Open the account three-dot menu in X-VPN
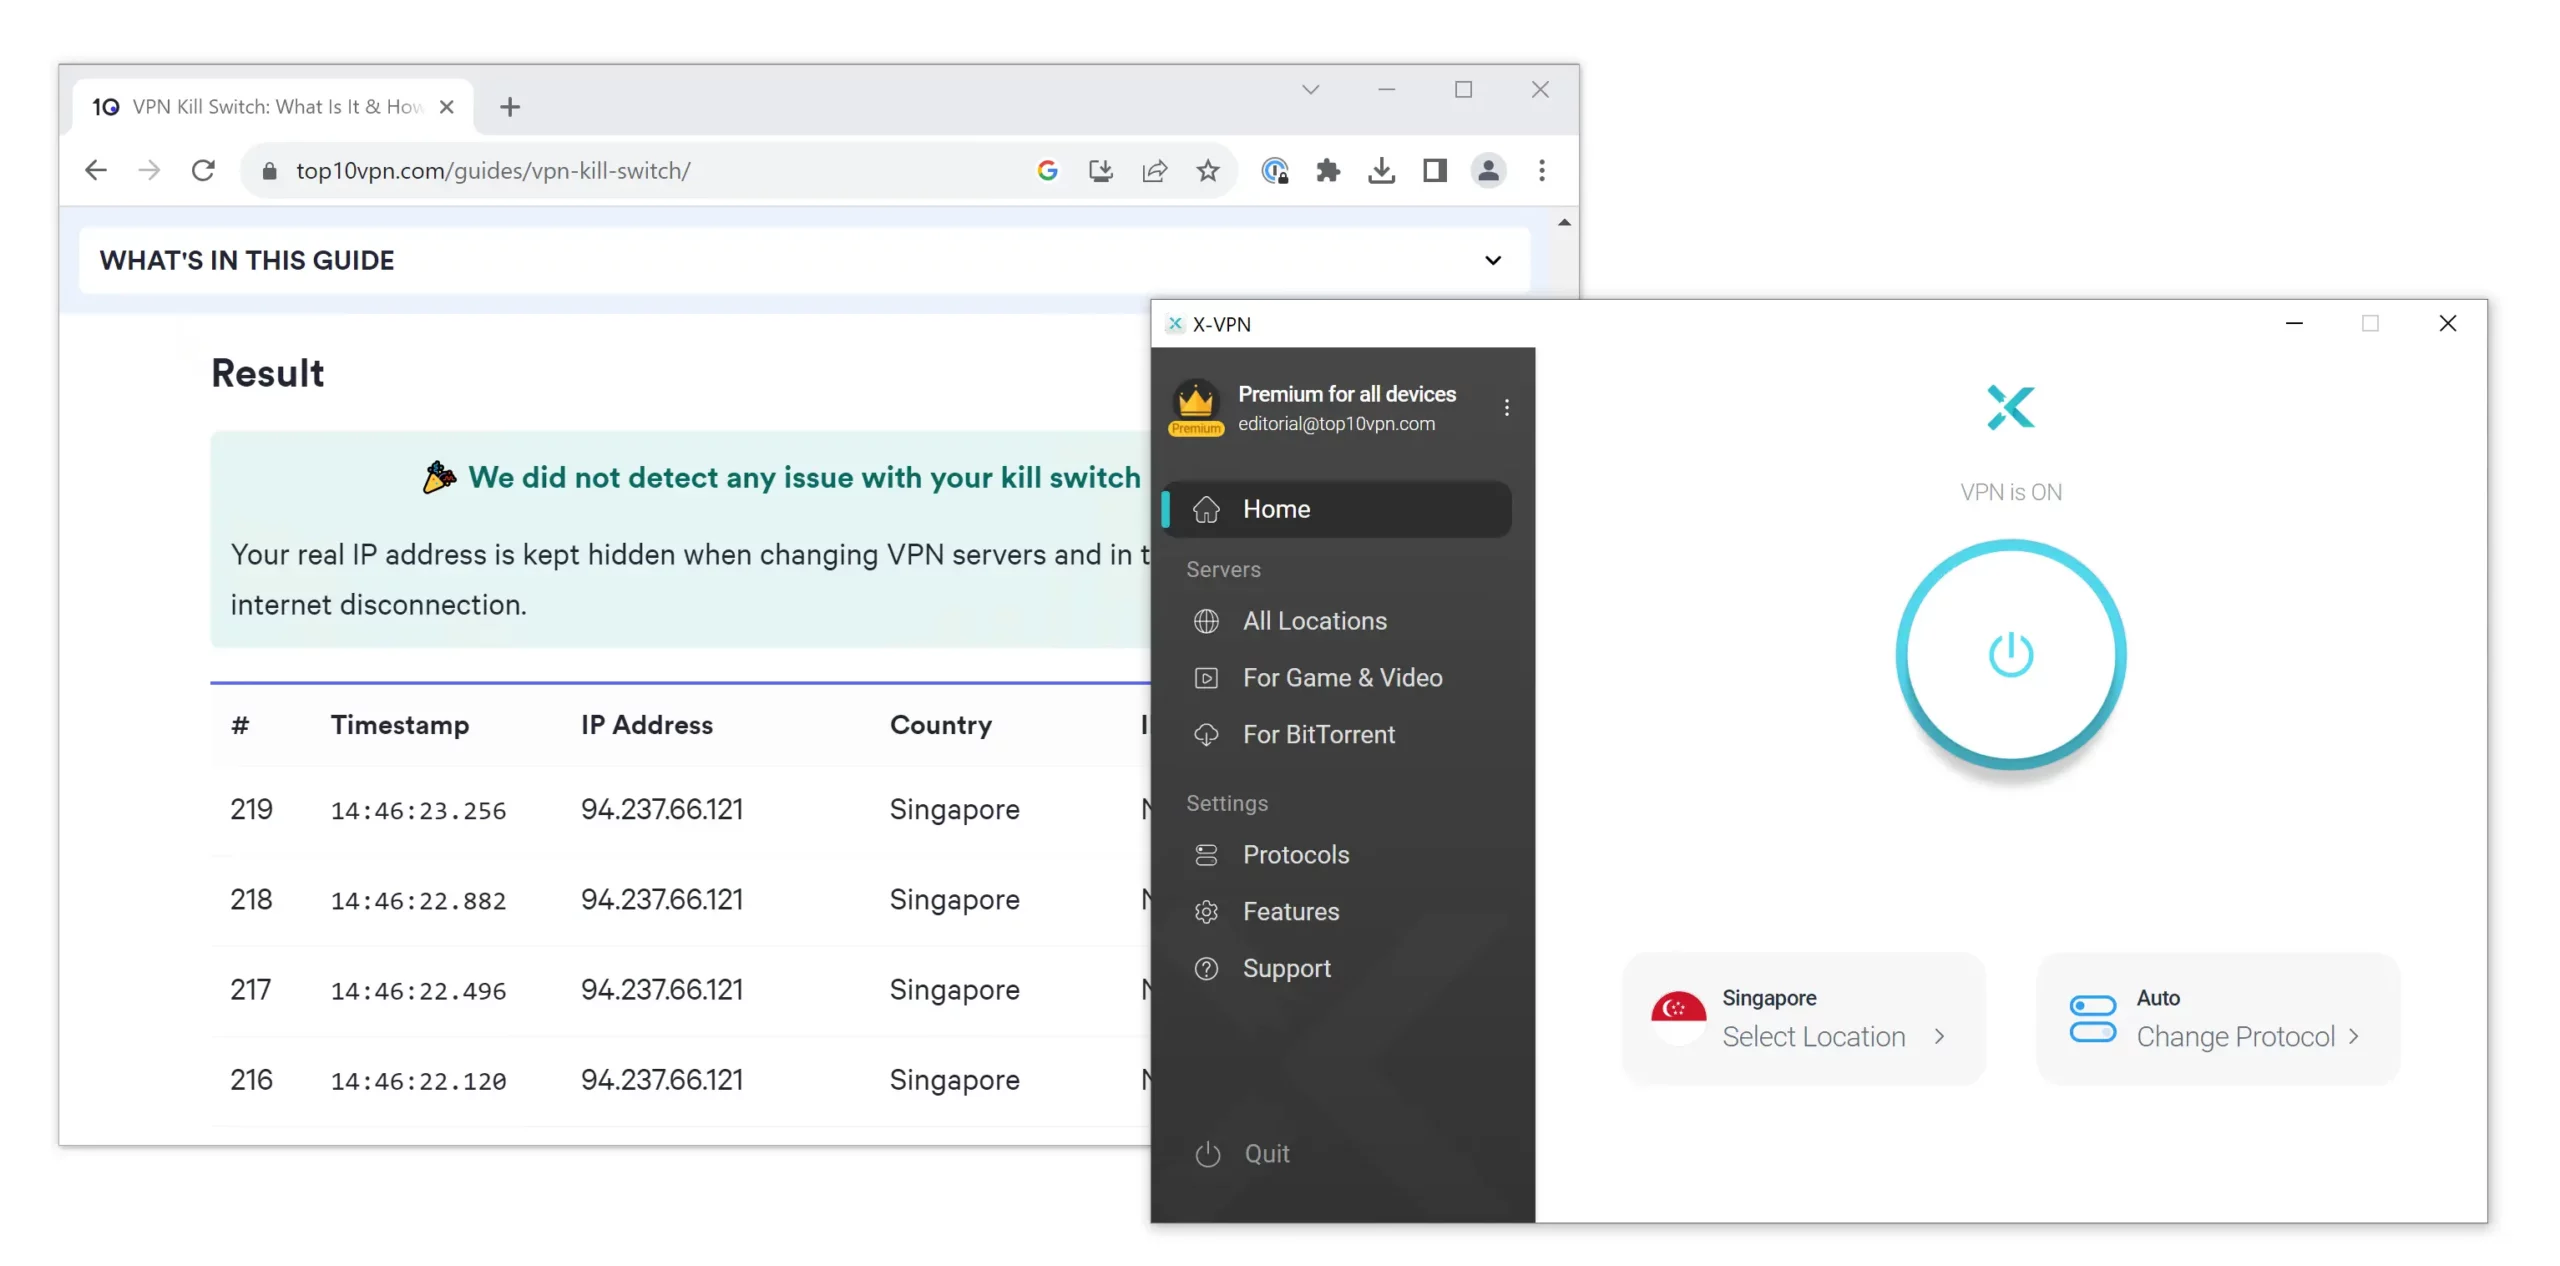The width and height of the screenshot is (2560, 1266). pos(1506,408)
